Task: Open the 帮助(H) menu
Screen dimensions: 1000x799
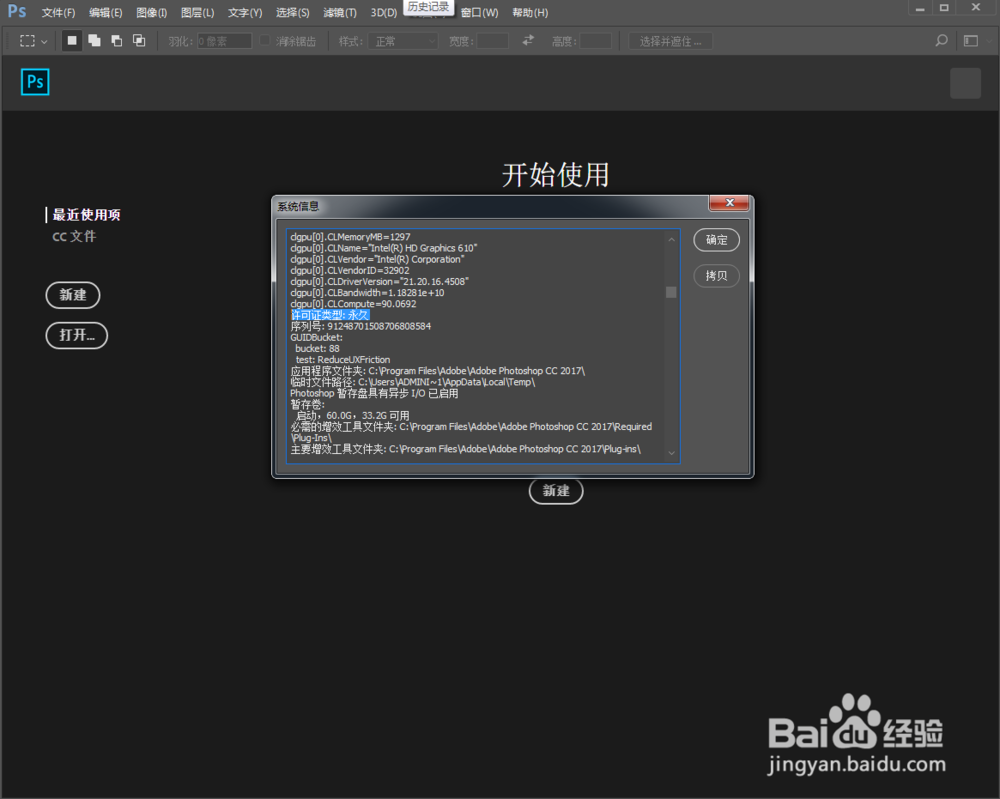Action: click(x=530, y=13)
